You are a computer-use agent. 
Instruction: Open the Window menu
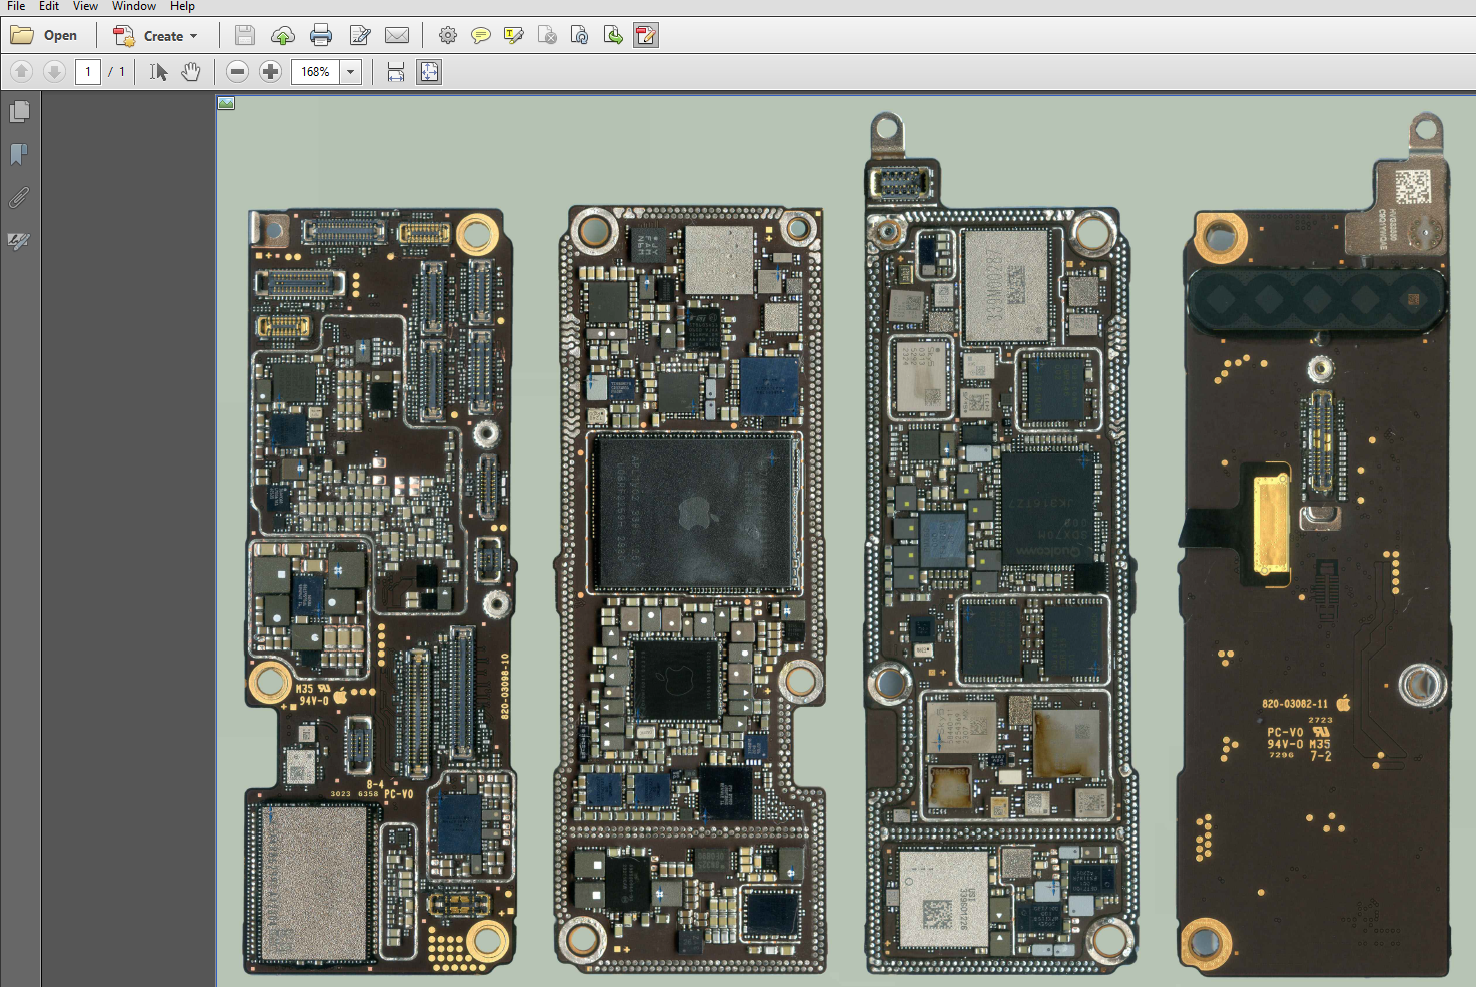pyautogui.click(x=133, y=6)
